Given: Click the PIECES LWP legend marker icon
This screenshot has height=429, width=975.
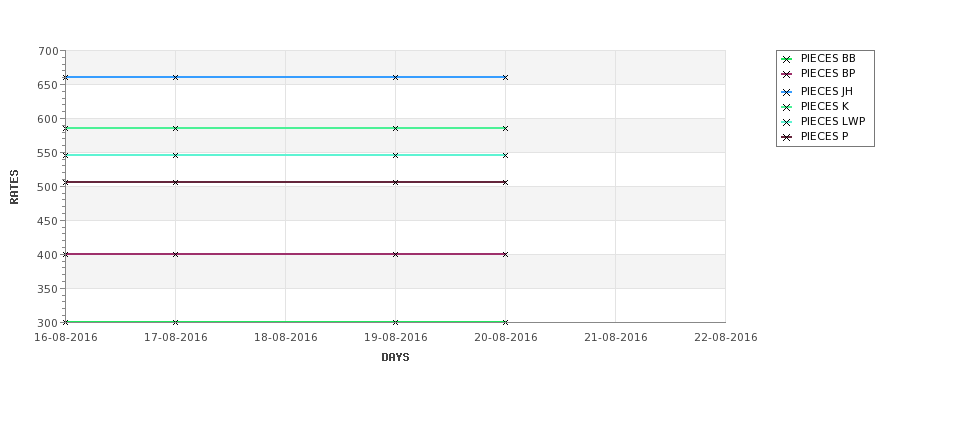Looking at the screenshot, I should [787, 122].
